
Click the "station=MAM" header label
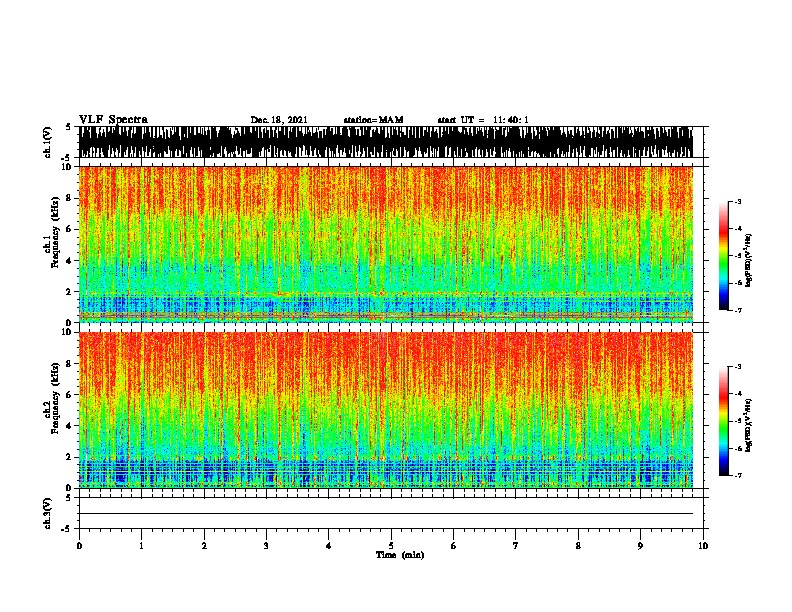coord(373,120)
